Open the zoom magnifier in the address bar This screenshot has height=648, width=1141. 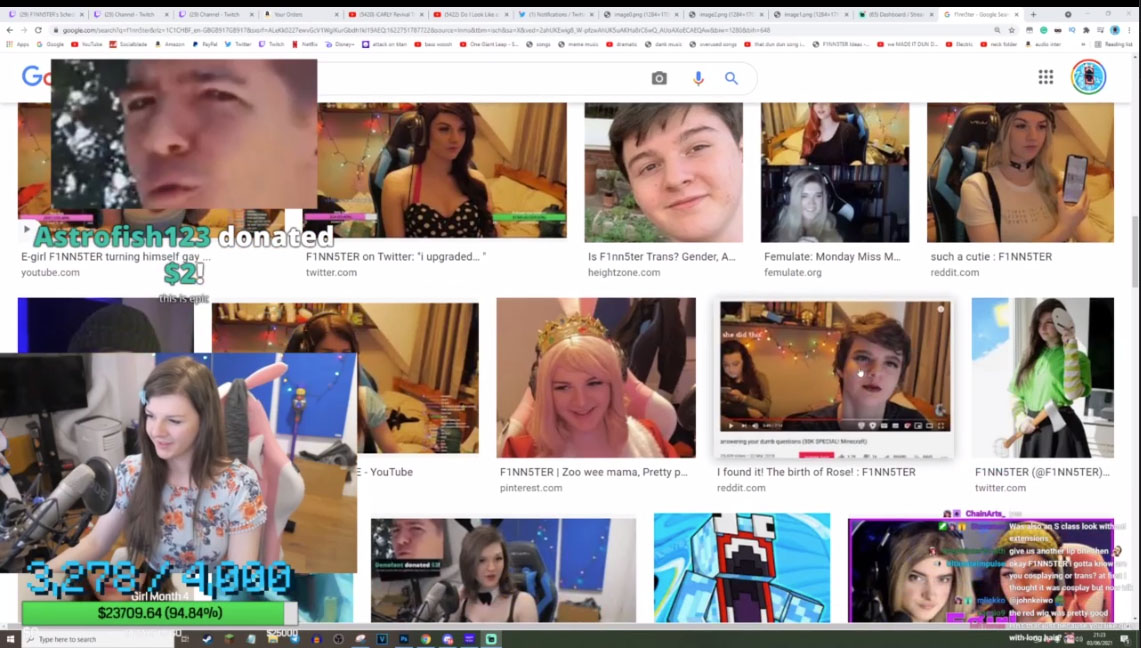pyautogui.click(x=997, y=31)
